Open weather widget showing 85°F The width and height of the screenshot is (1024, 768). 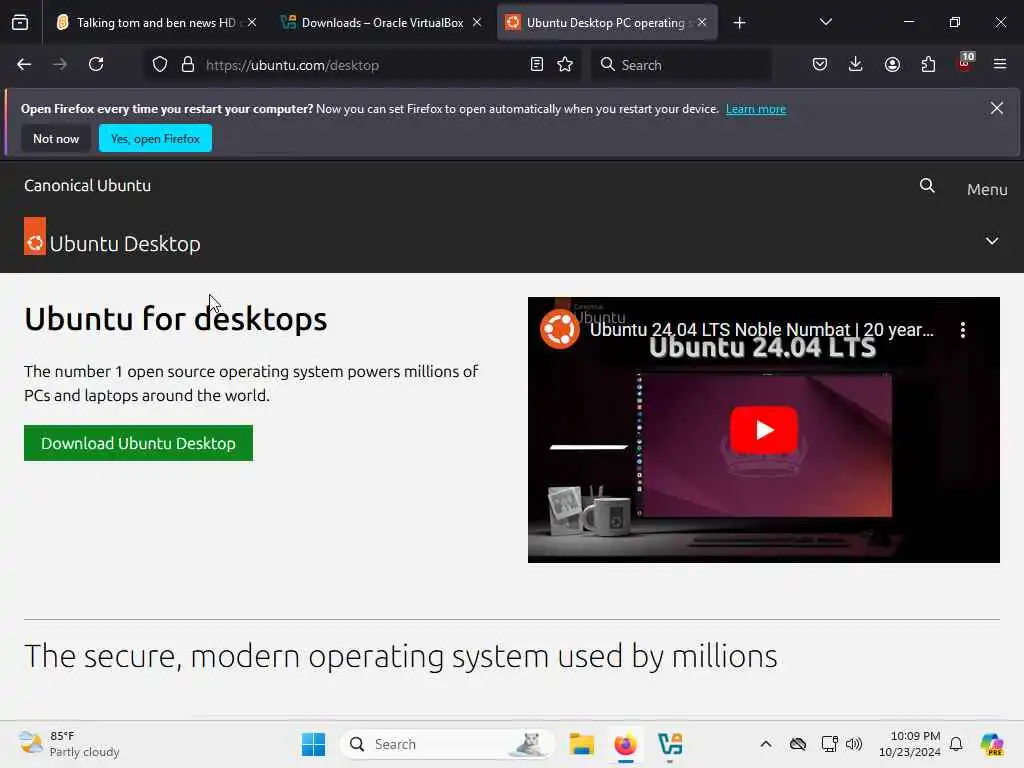coord(69,744)
